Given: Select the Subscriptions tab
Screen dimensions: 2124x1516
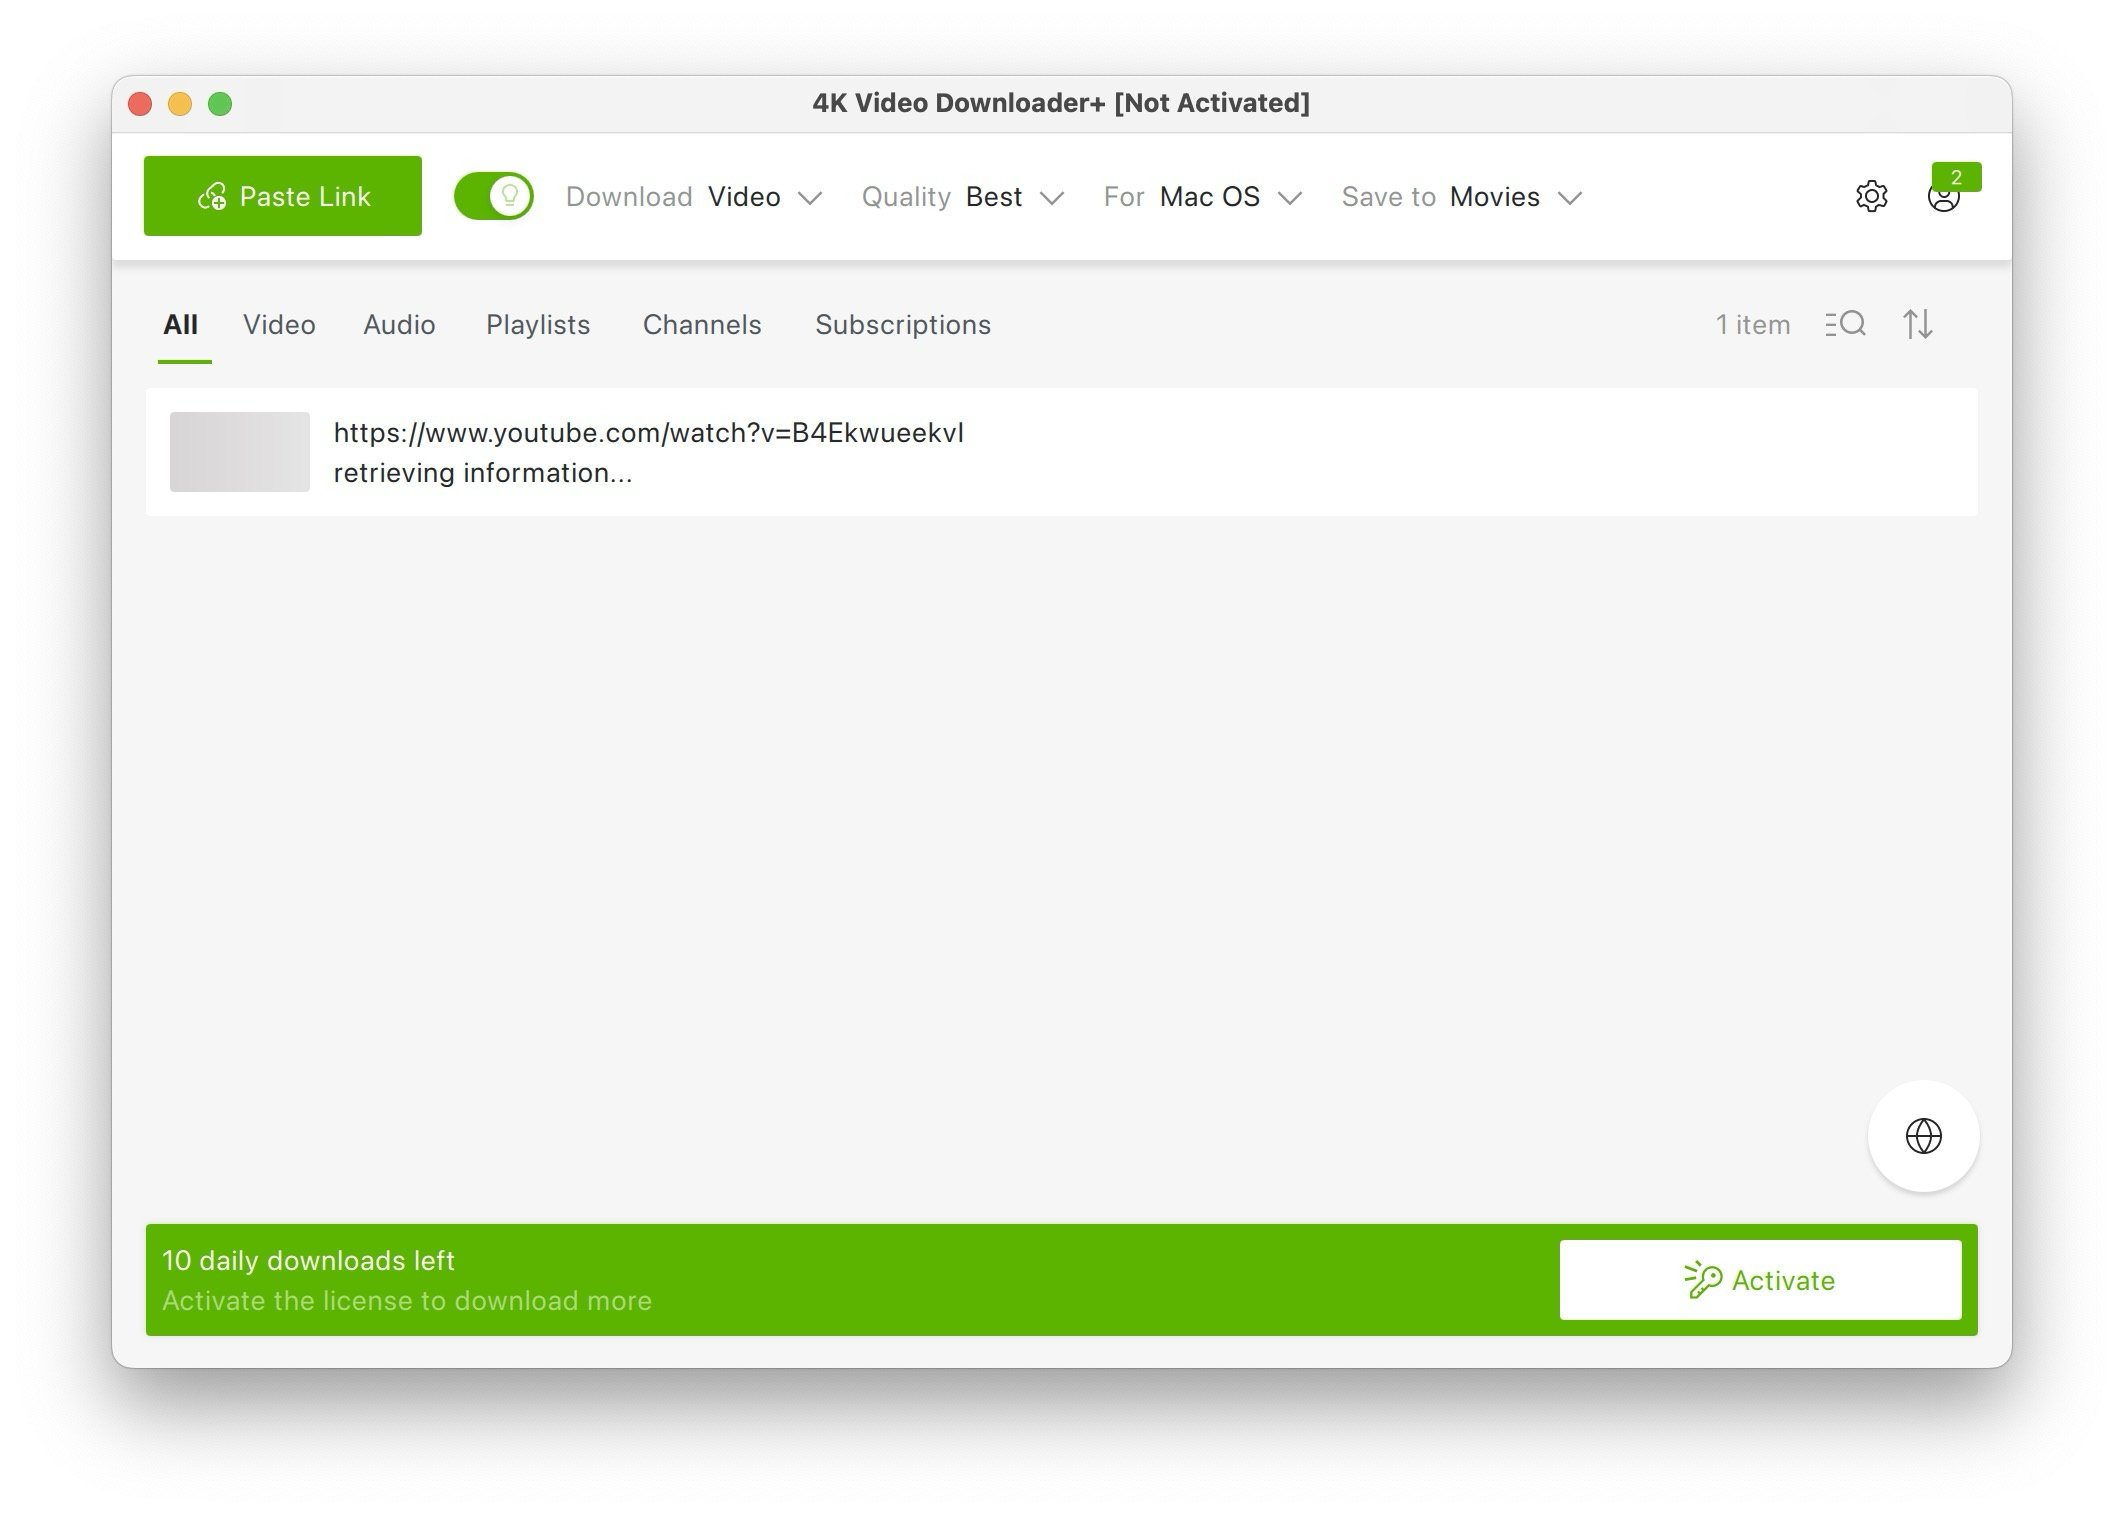Looking at the screenshot, I should pyautogui.click(x=902, y=323).
